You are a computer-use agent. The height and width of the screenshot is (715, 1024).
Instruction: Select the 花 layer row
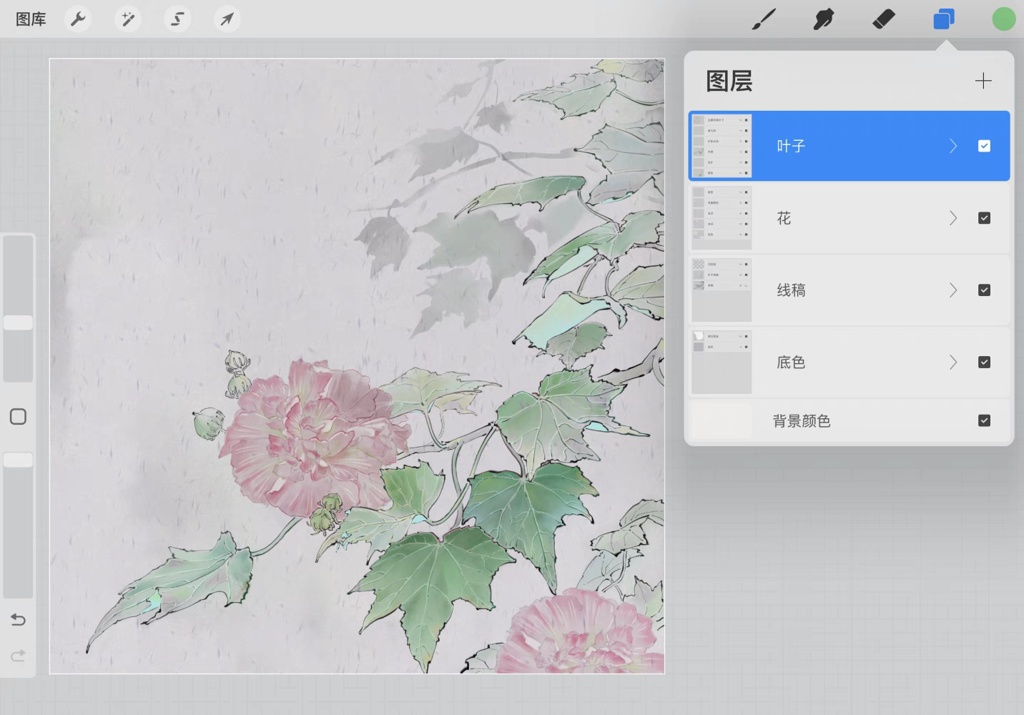(x=850, y=218)
